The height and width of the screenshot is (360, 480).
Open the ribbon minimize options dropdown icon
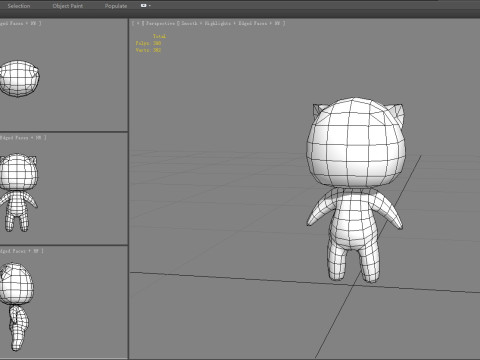[x=146, y=6]
